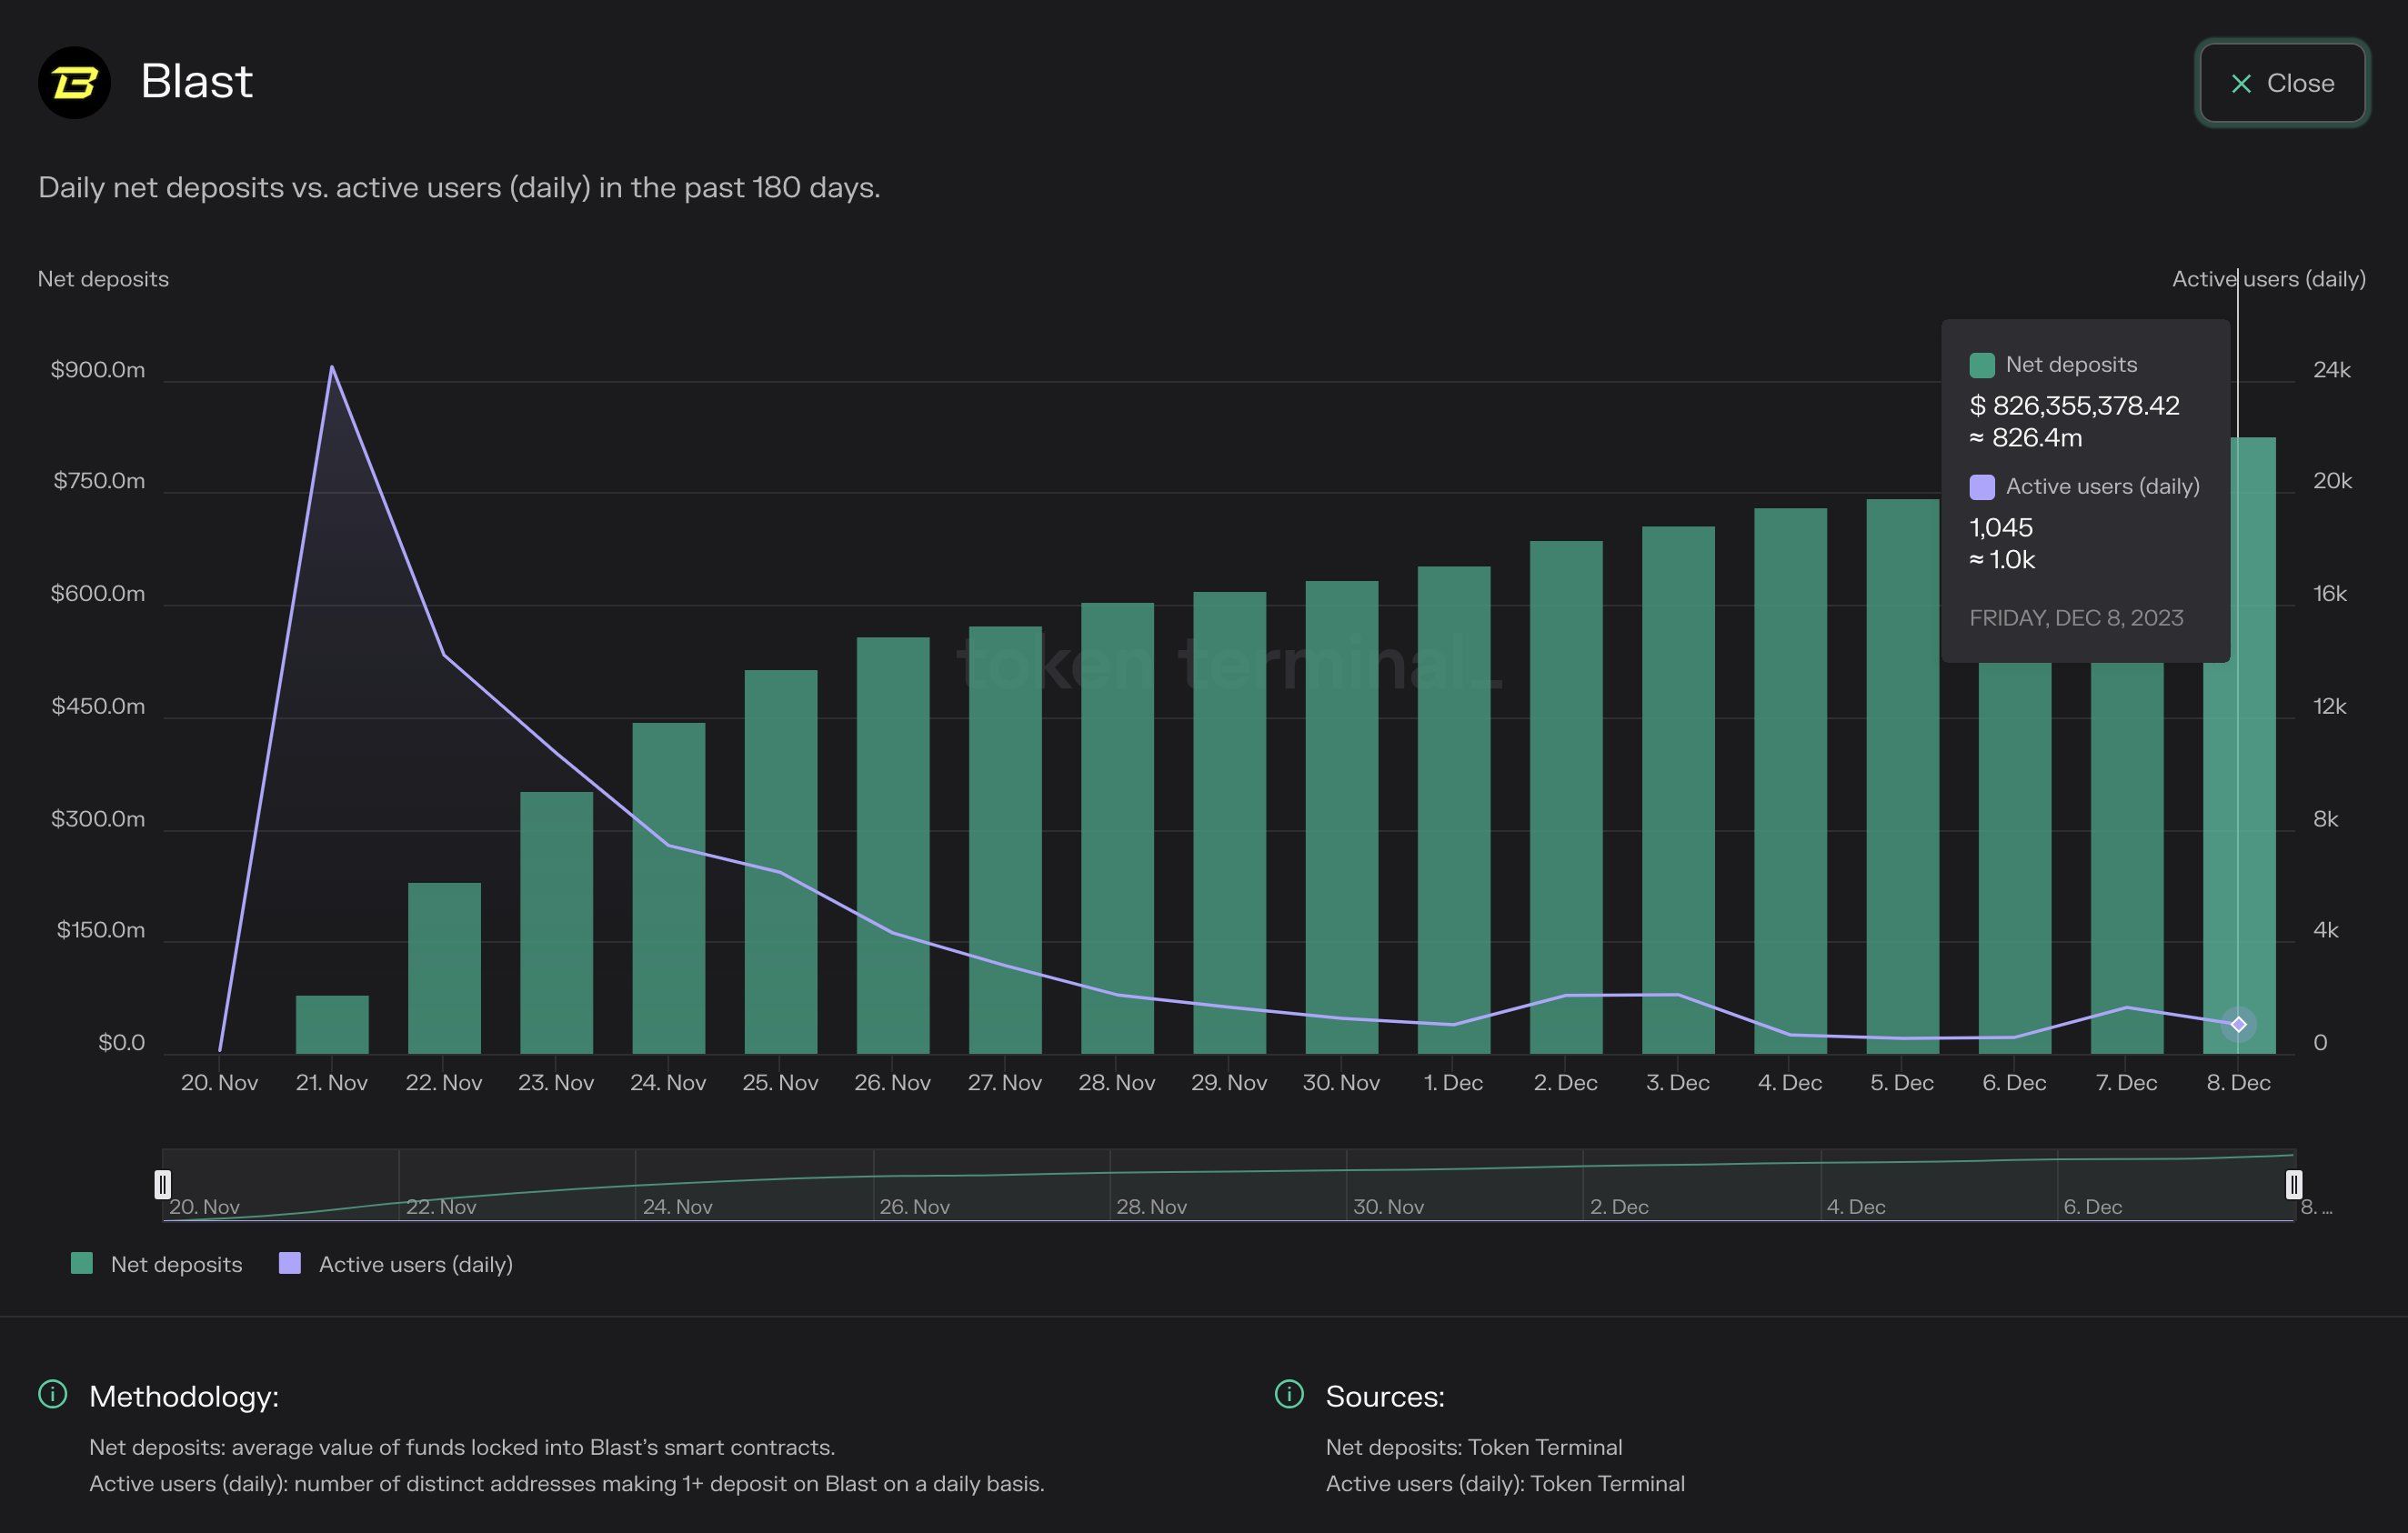
Task: Click the Blast title text
Action: 196,81
